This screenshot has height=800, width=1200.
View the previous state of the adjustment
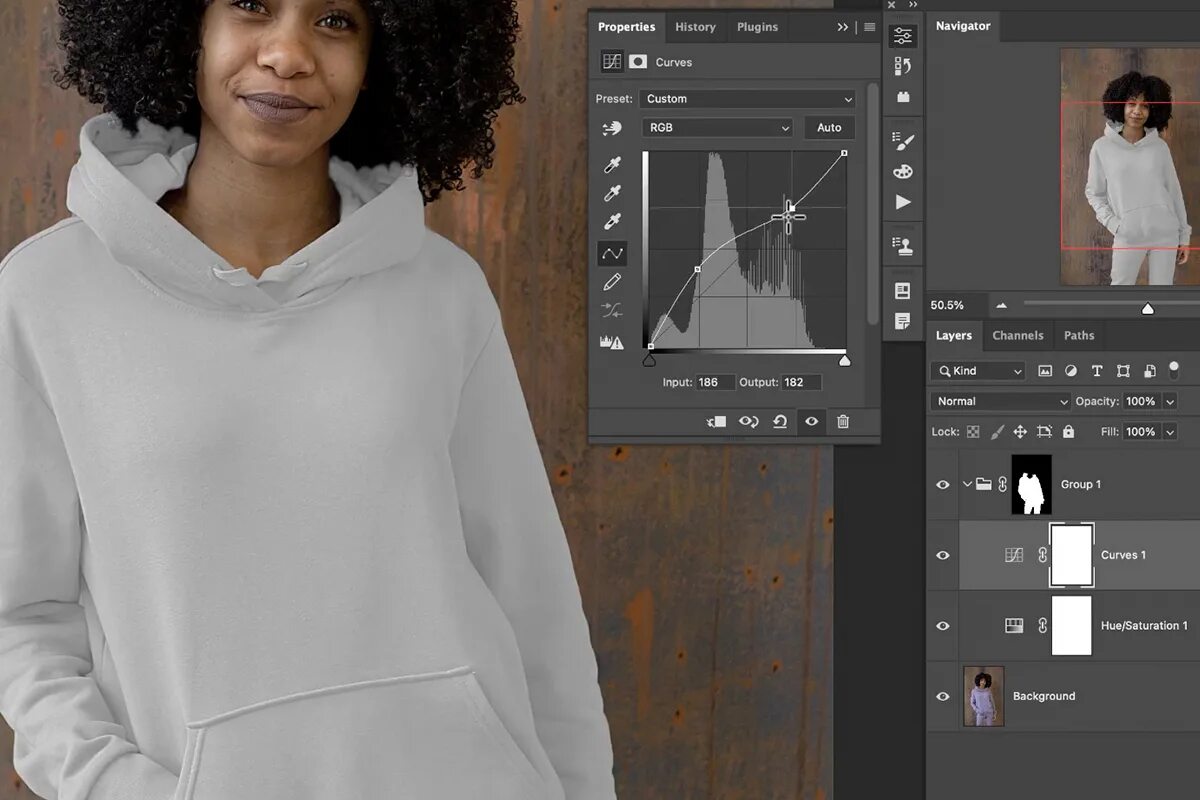click(x=748, y=422)
